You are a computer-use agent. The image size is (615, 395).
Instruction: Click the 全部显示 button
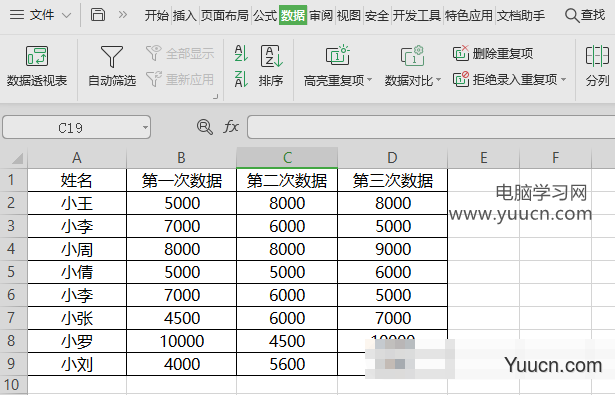pos(180,53)
